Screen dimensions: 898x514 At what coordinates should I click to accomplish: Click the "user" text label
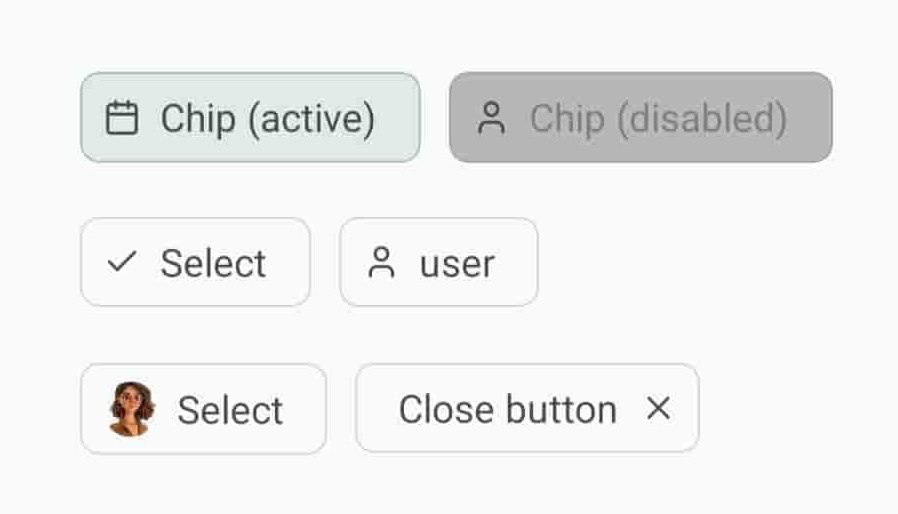(x=457, y=264)
